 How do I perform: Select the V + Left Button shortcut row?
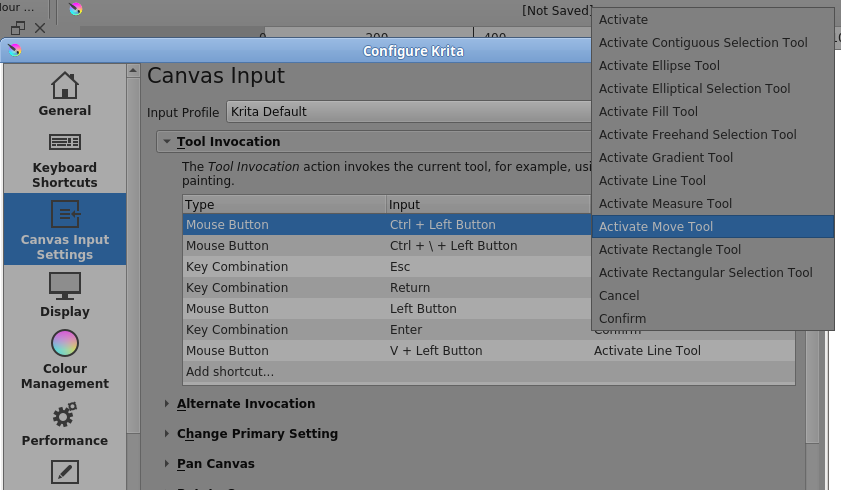tap(436, 351)
